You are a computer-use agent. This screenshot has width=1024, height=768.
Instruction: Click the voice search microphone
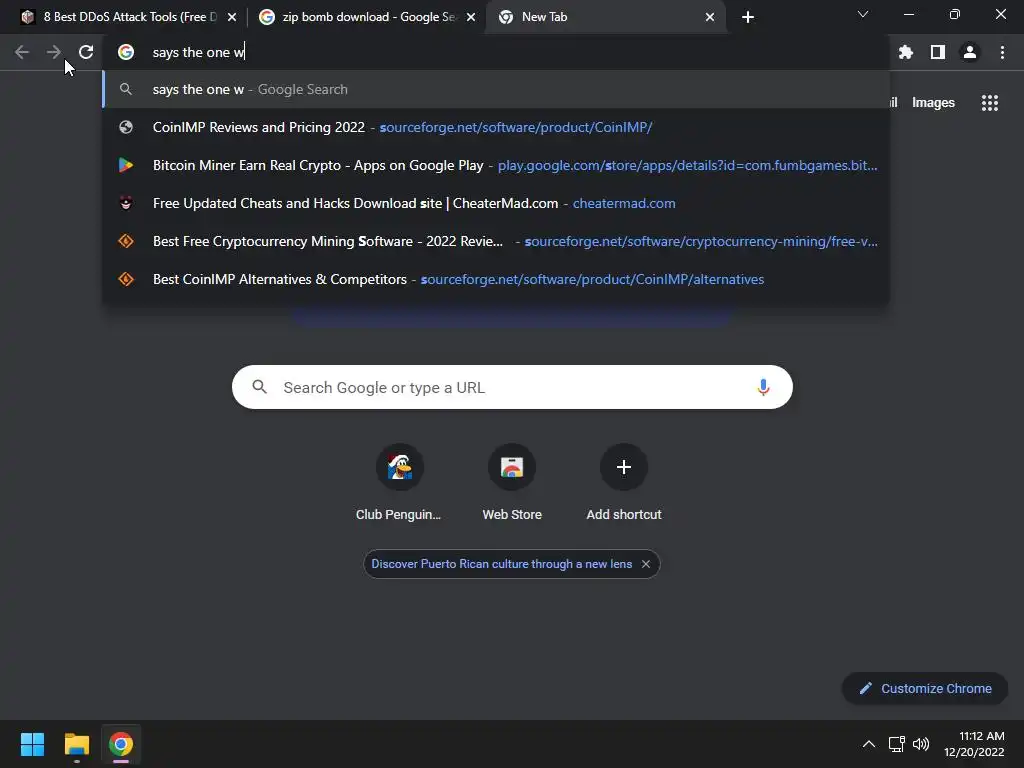point(763,387)
